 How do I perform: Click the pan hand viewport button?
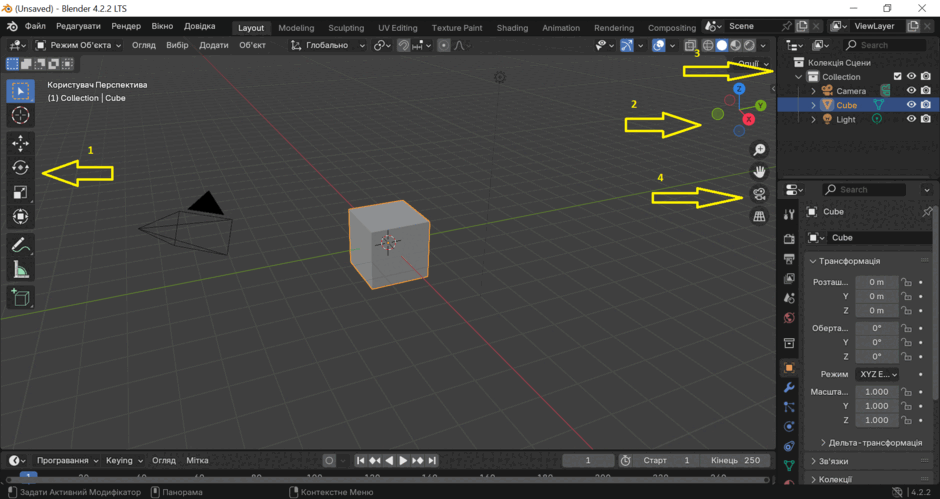[x=759, y=172]
